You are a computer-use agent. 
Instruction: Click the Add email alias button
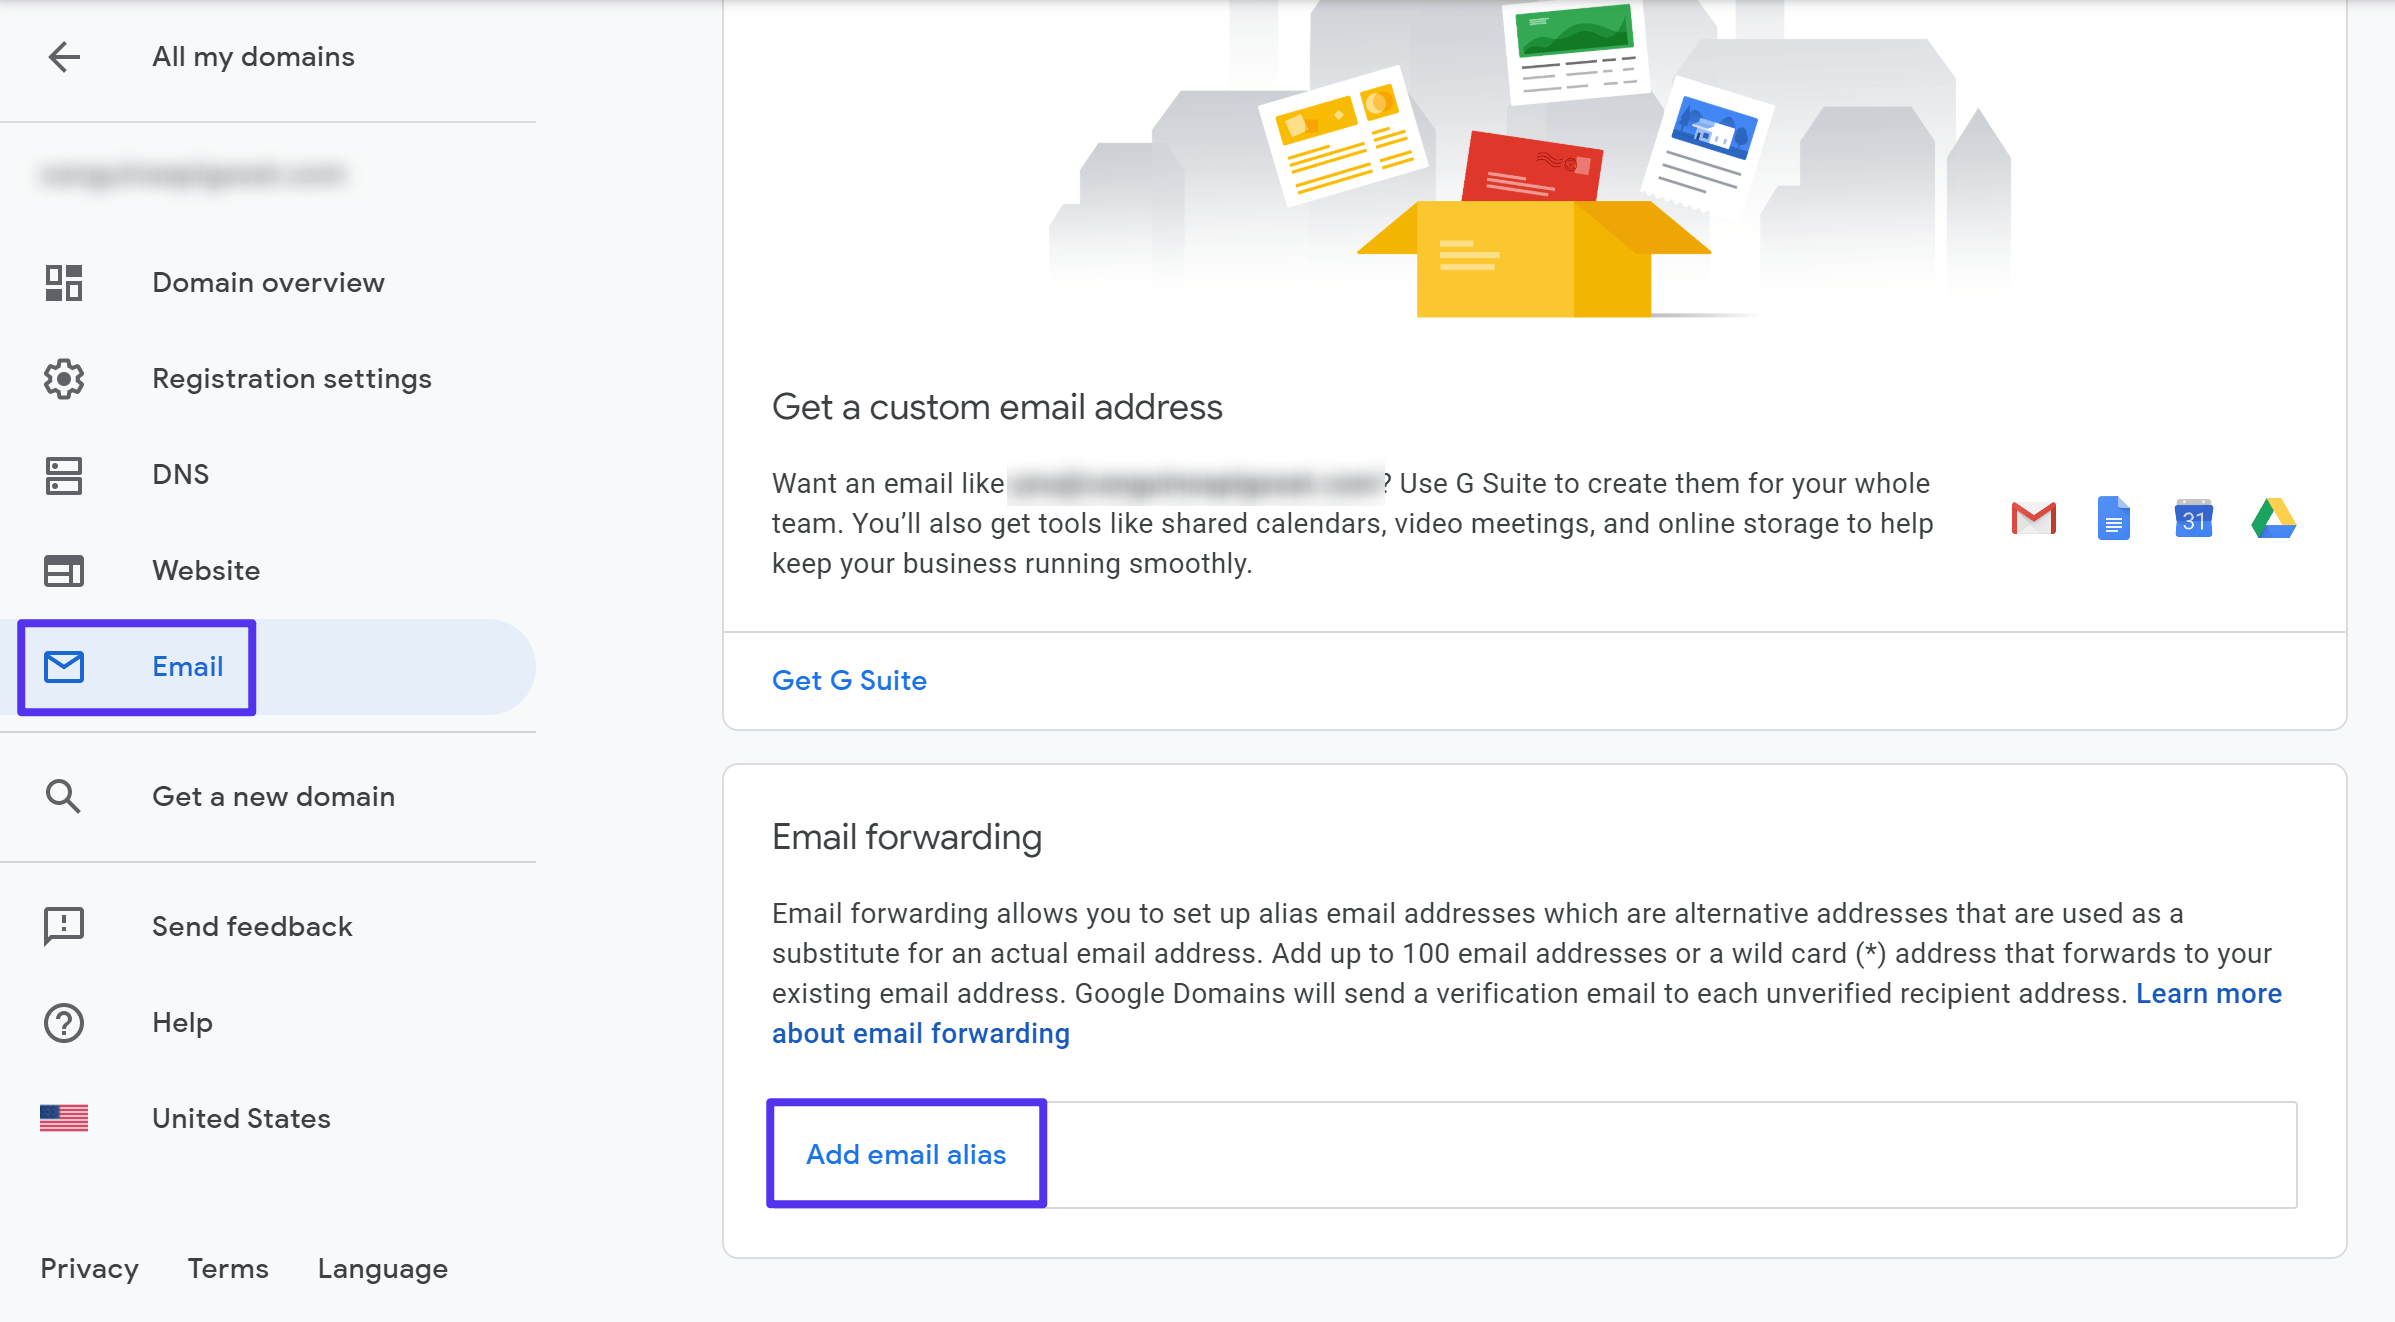point(905,1153)
